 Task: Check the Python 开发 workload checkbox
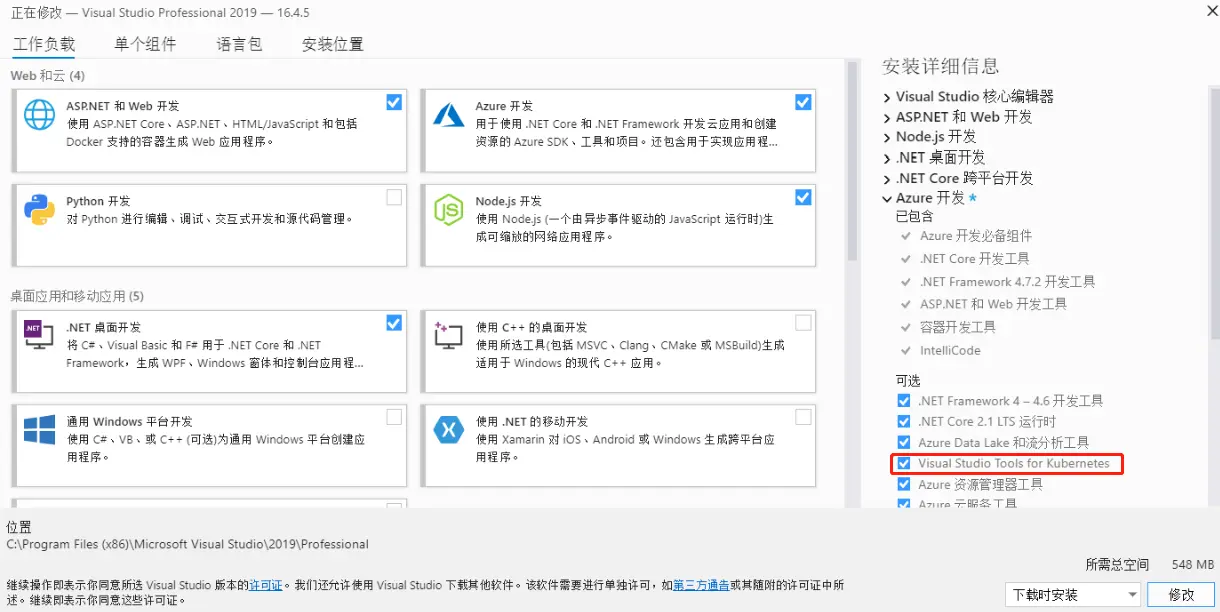click(x=394, y=197)
